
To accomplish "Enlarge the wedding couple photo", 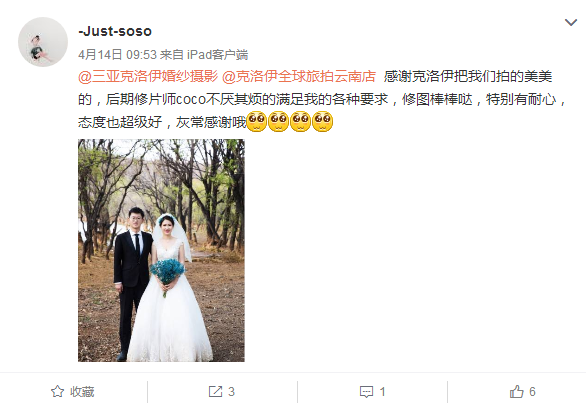I will (x=161, y=250).
